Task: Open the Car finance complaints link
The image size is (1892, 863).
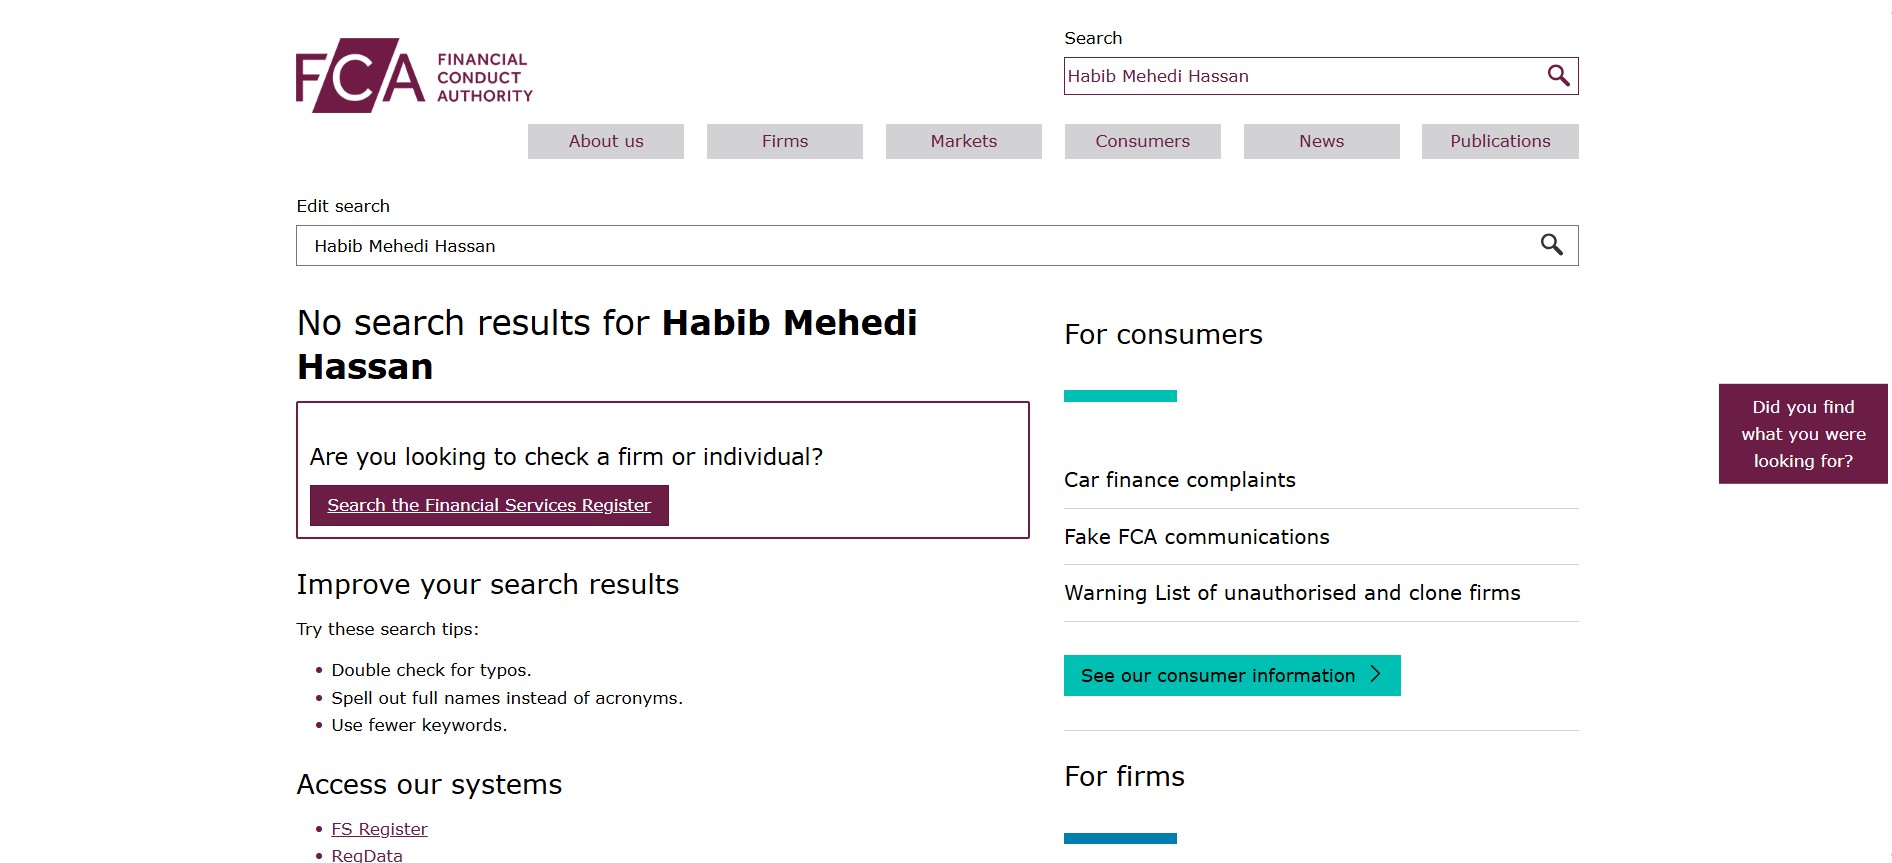Action: (1180, 480)
